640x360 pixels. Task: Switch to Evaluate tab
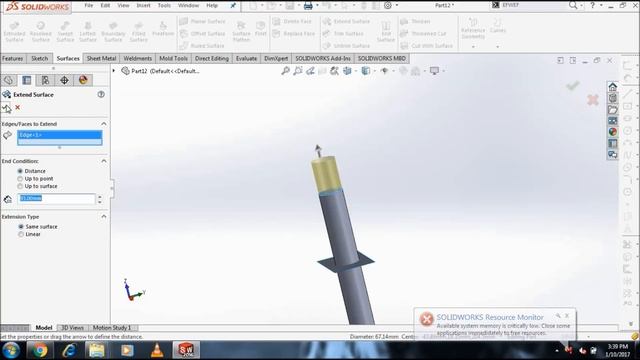click(246, 59)
